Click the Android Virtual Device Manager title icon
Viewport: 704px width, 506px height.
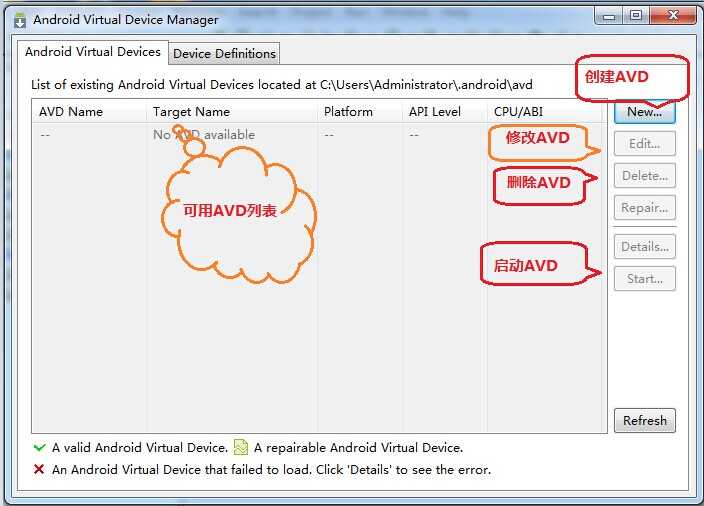tap(20, 20)
